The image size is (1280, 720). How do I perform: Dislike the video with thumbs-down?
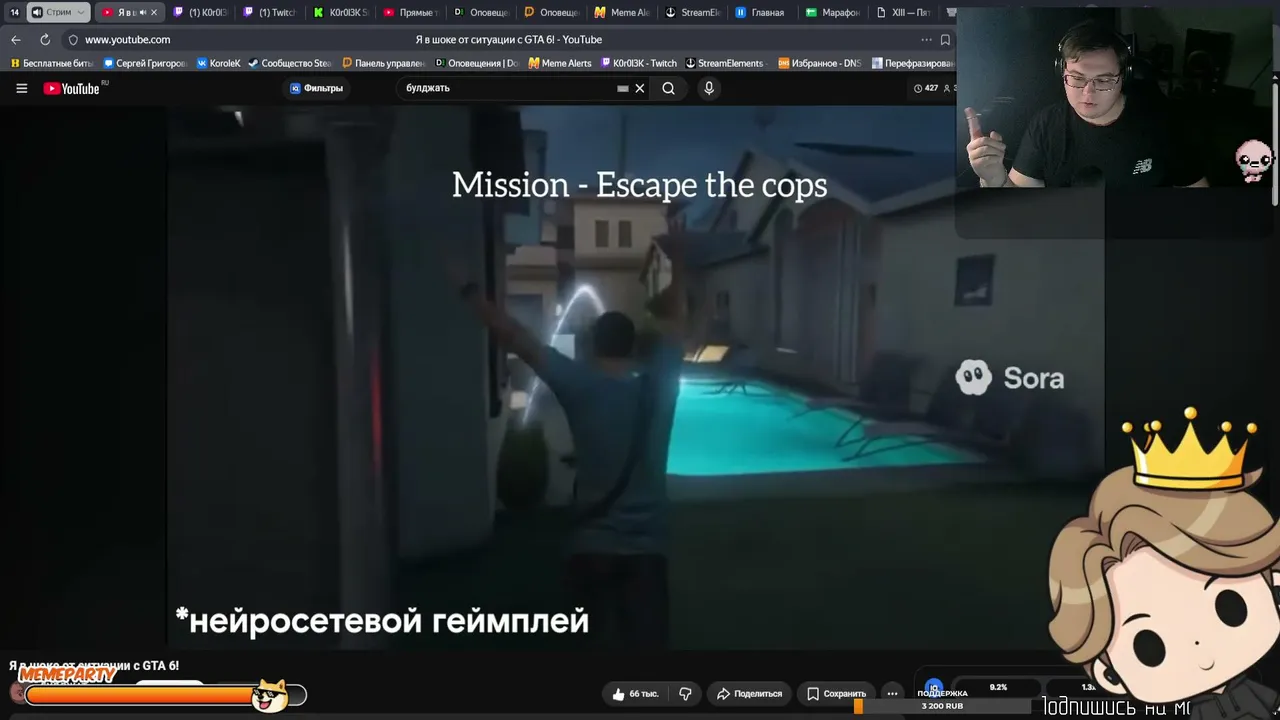685,693
